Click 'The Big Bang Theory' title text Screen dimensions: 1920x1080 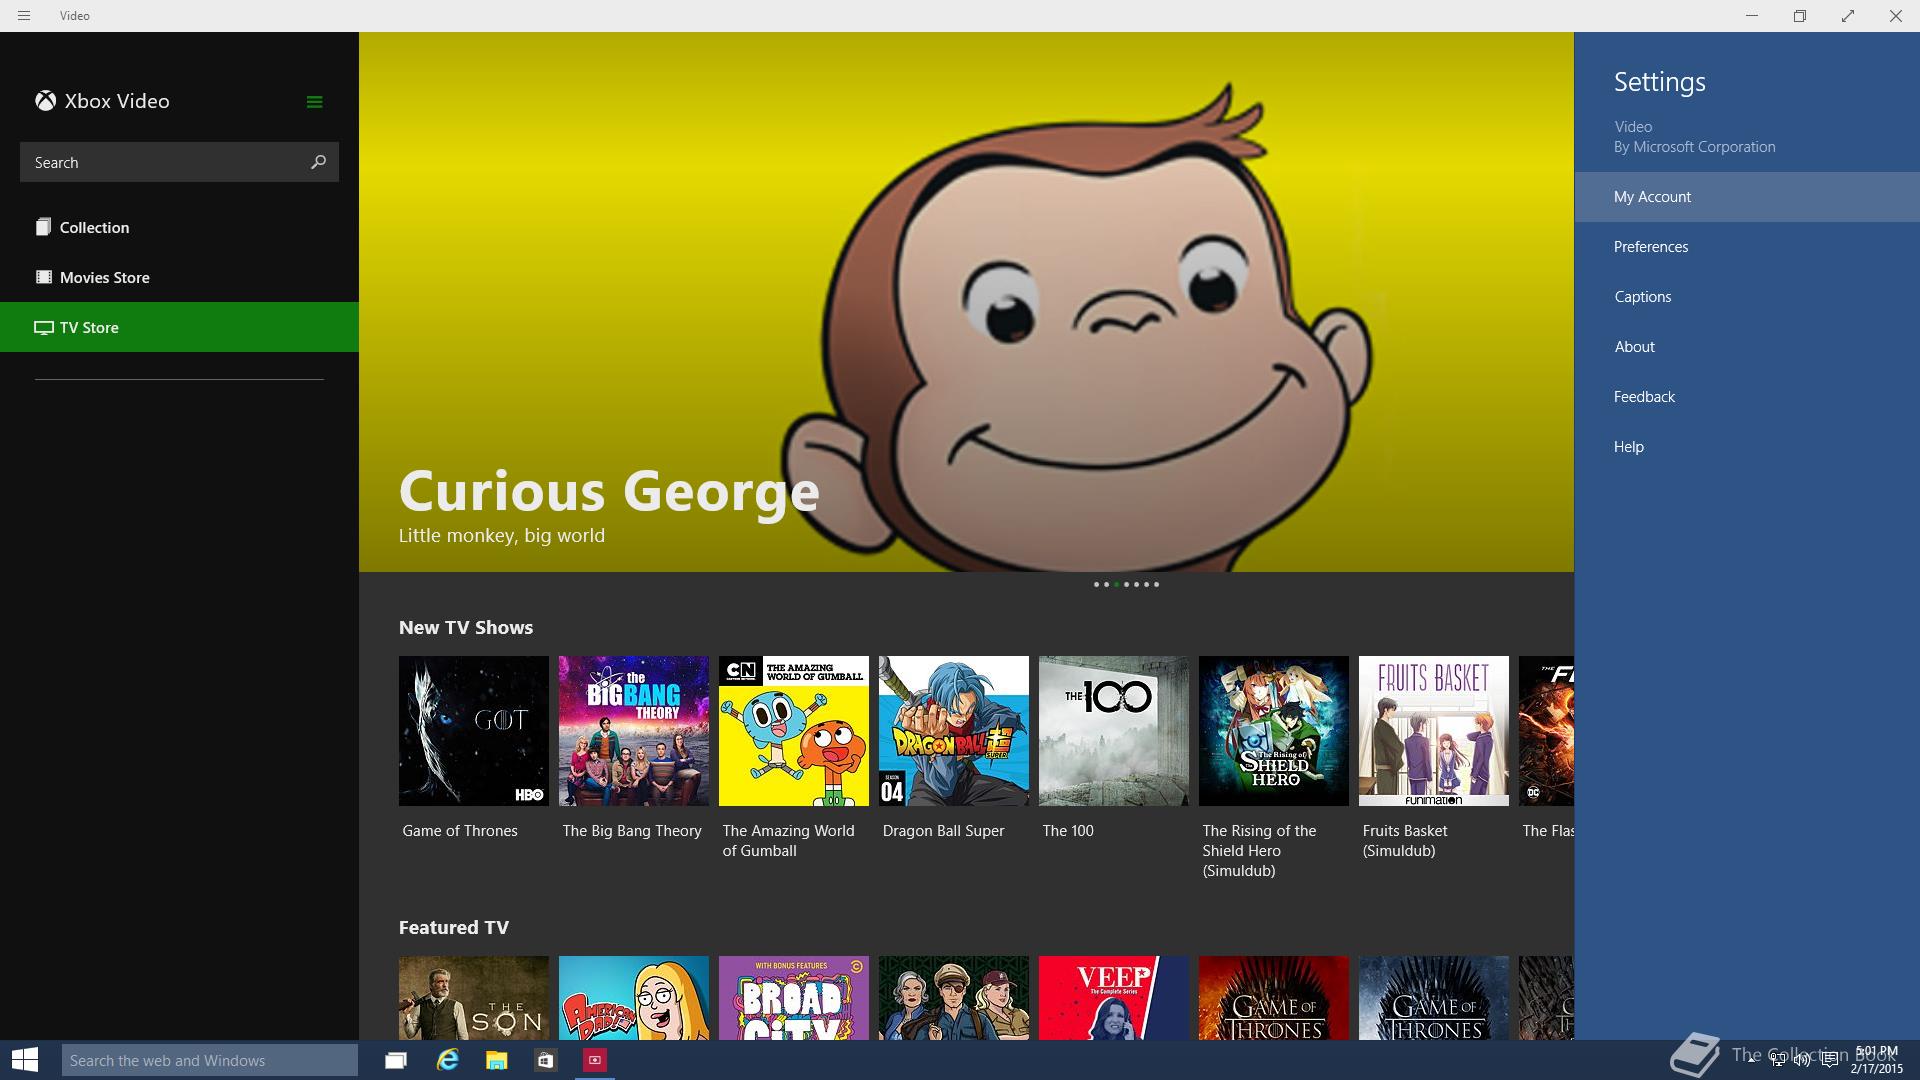coord(632,831)
